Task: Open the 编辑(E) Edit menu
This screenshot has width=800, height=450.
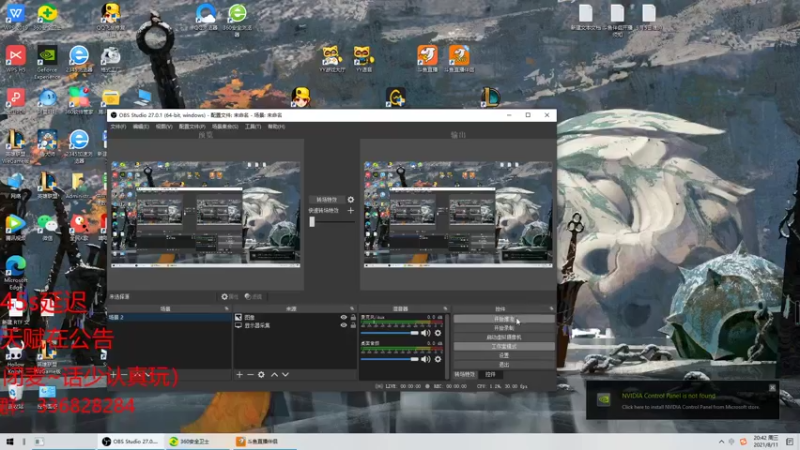Action: point(141,127)
